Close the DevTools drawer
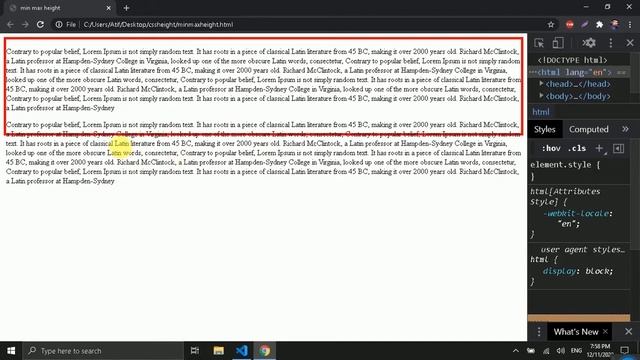 pyautogui.click(x=629, y=332)
